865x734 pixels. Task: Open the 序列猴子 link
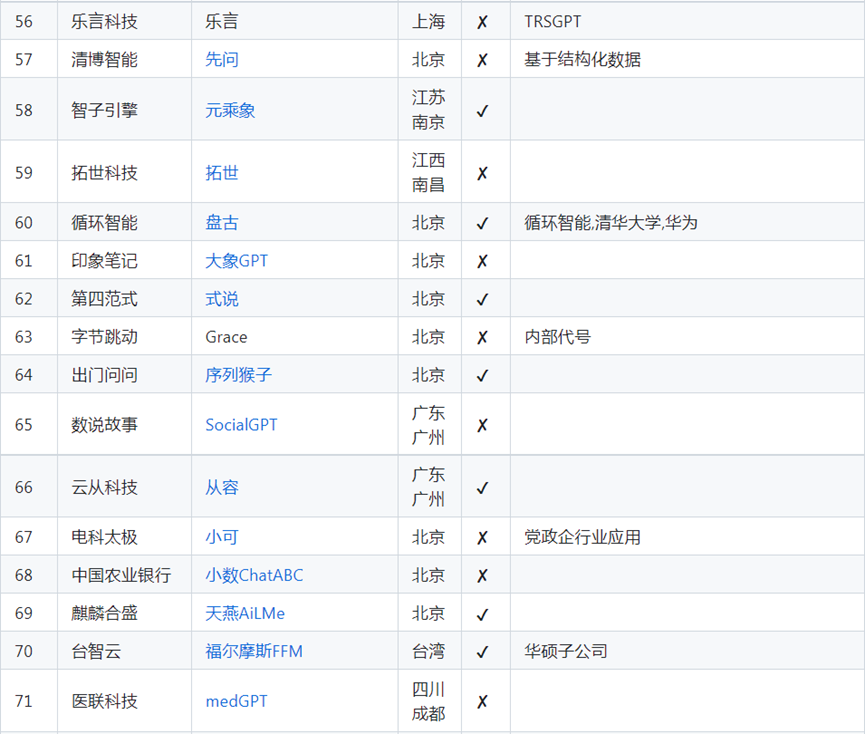tap(238, 375)
